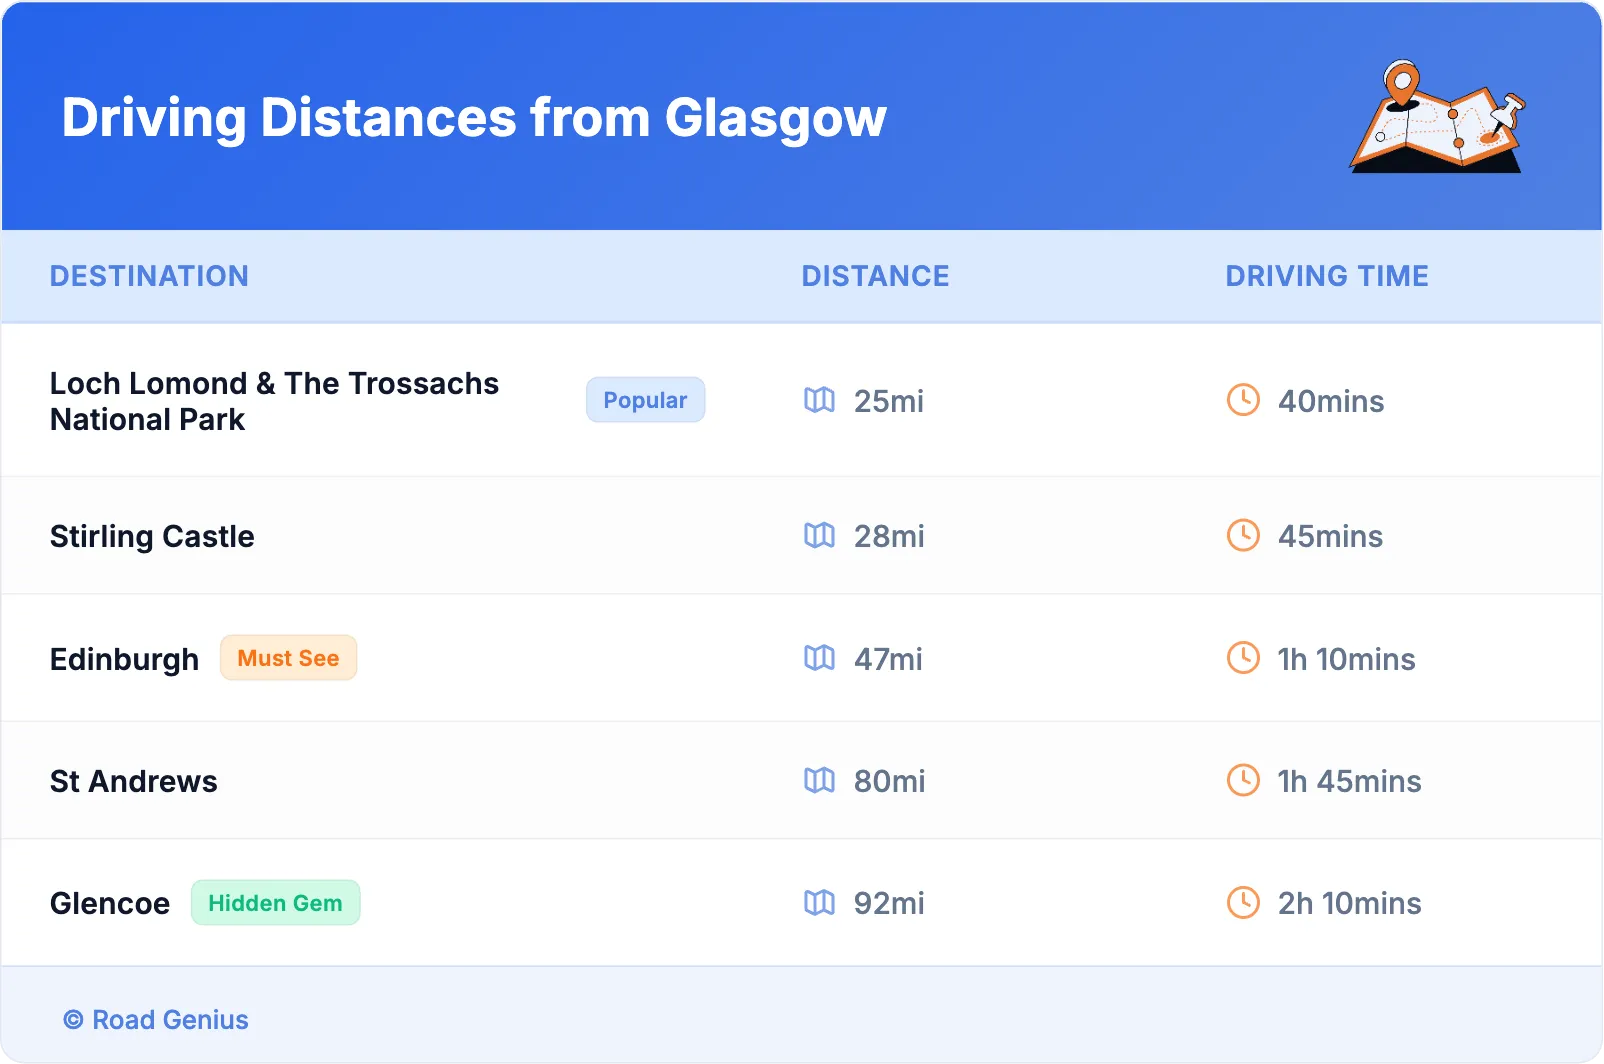Click the DRIVING TIME column header
This screenshot has width=1604, height=1064.
point(1327,276)
